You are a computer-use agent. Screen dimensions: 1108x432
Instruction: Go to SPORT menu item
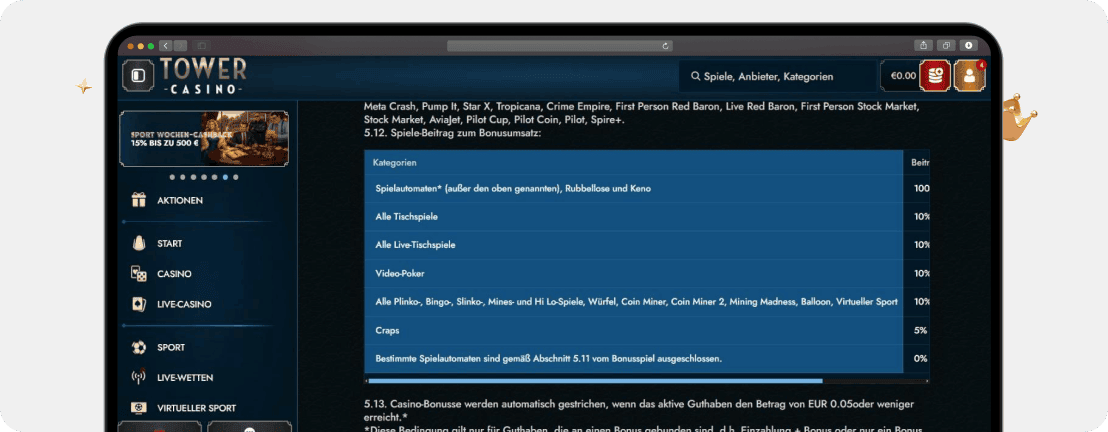click(x=172, y=348)
